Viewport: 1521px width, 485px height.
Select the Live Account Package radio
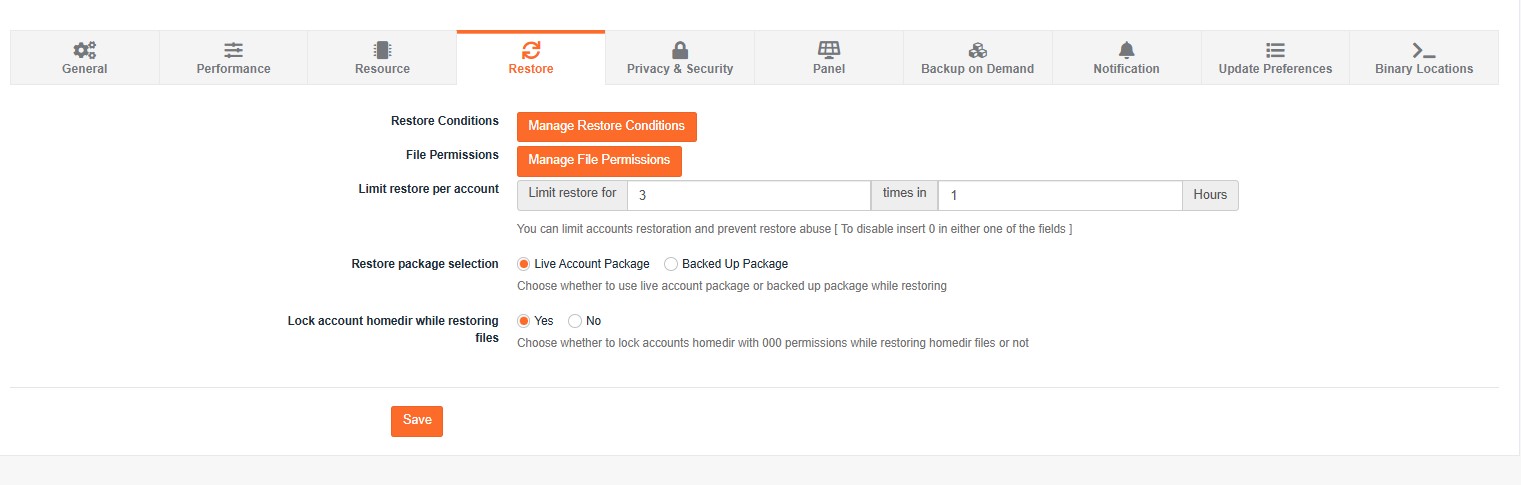524,264
